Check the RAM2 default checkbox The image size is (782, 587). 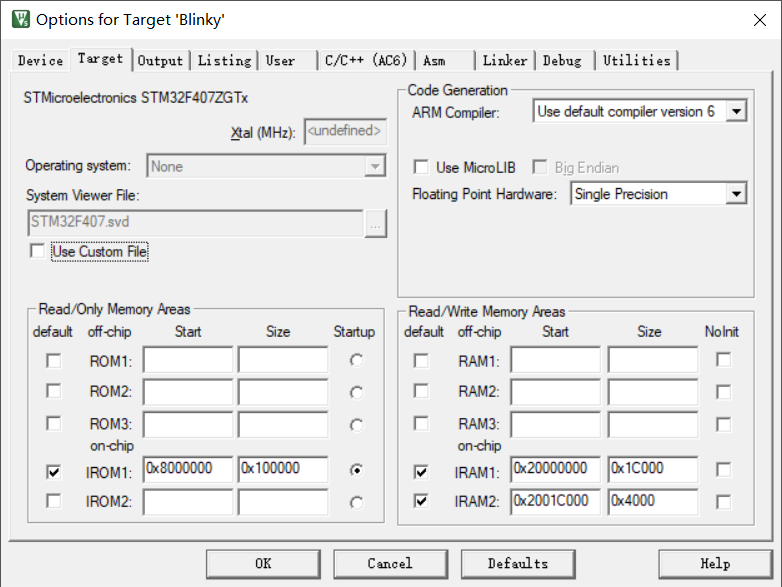(421, 391)
